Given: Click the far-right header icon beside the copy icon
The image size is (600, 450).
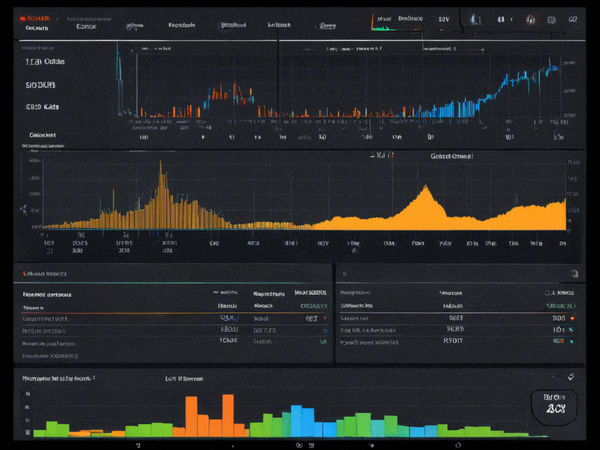Looking at the screenshot, I should coord(572,19).
